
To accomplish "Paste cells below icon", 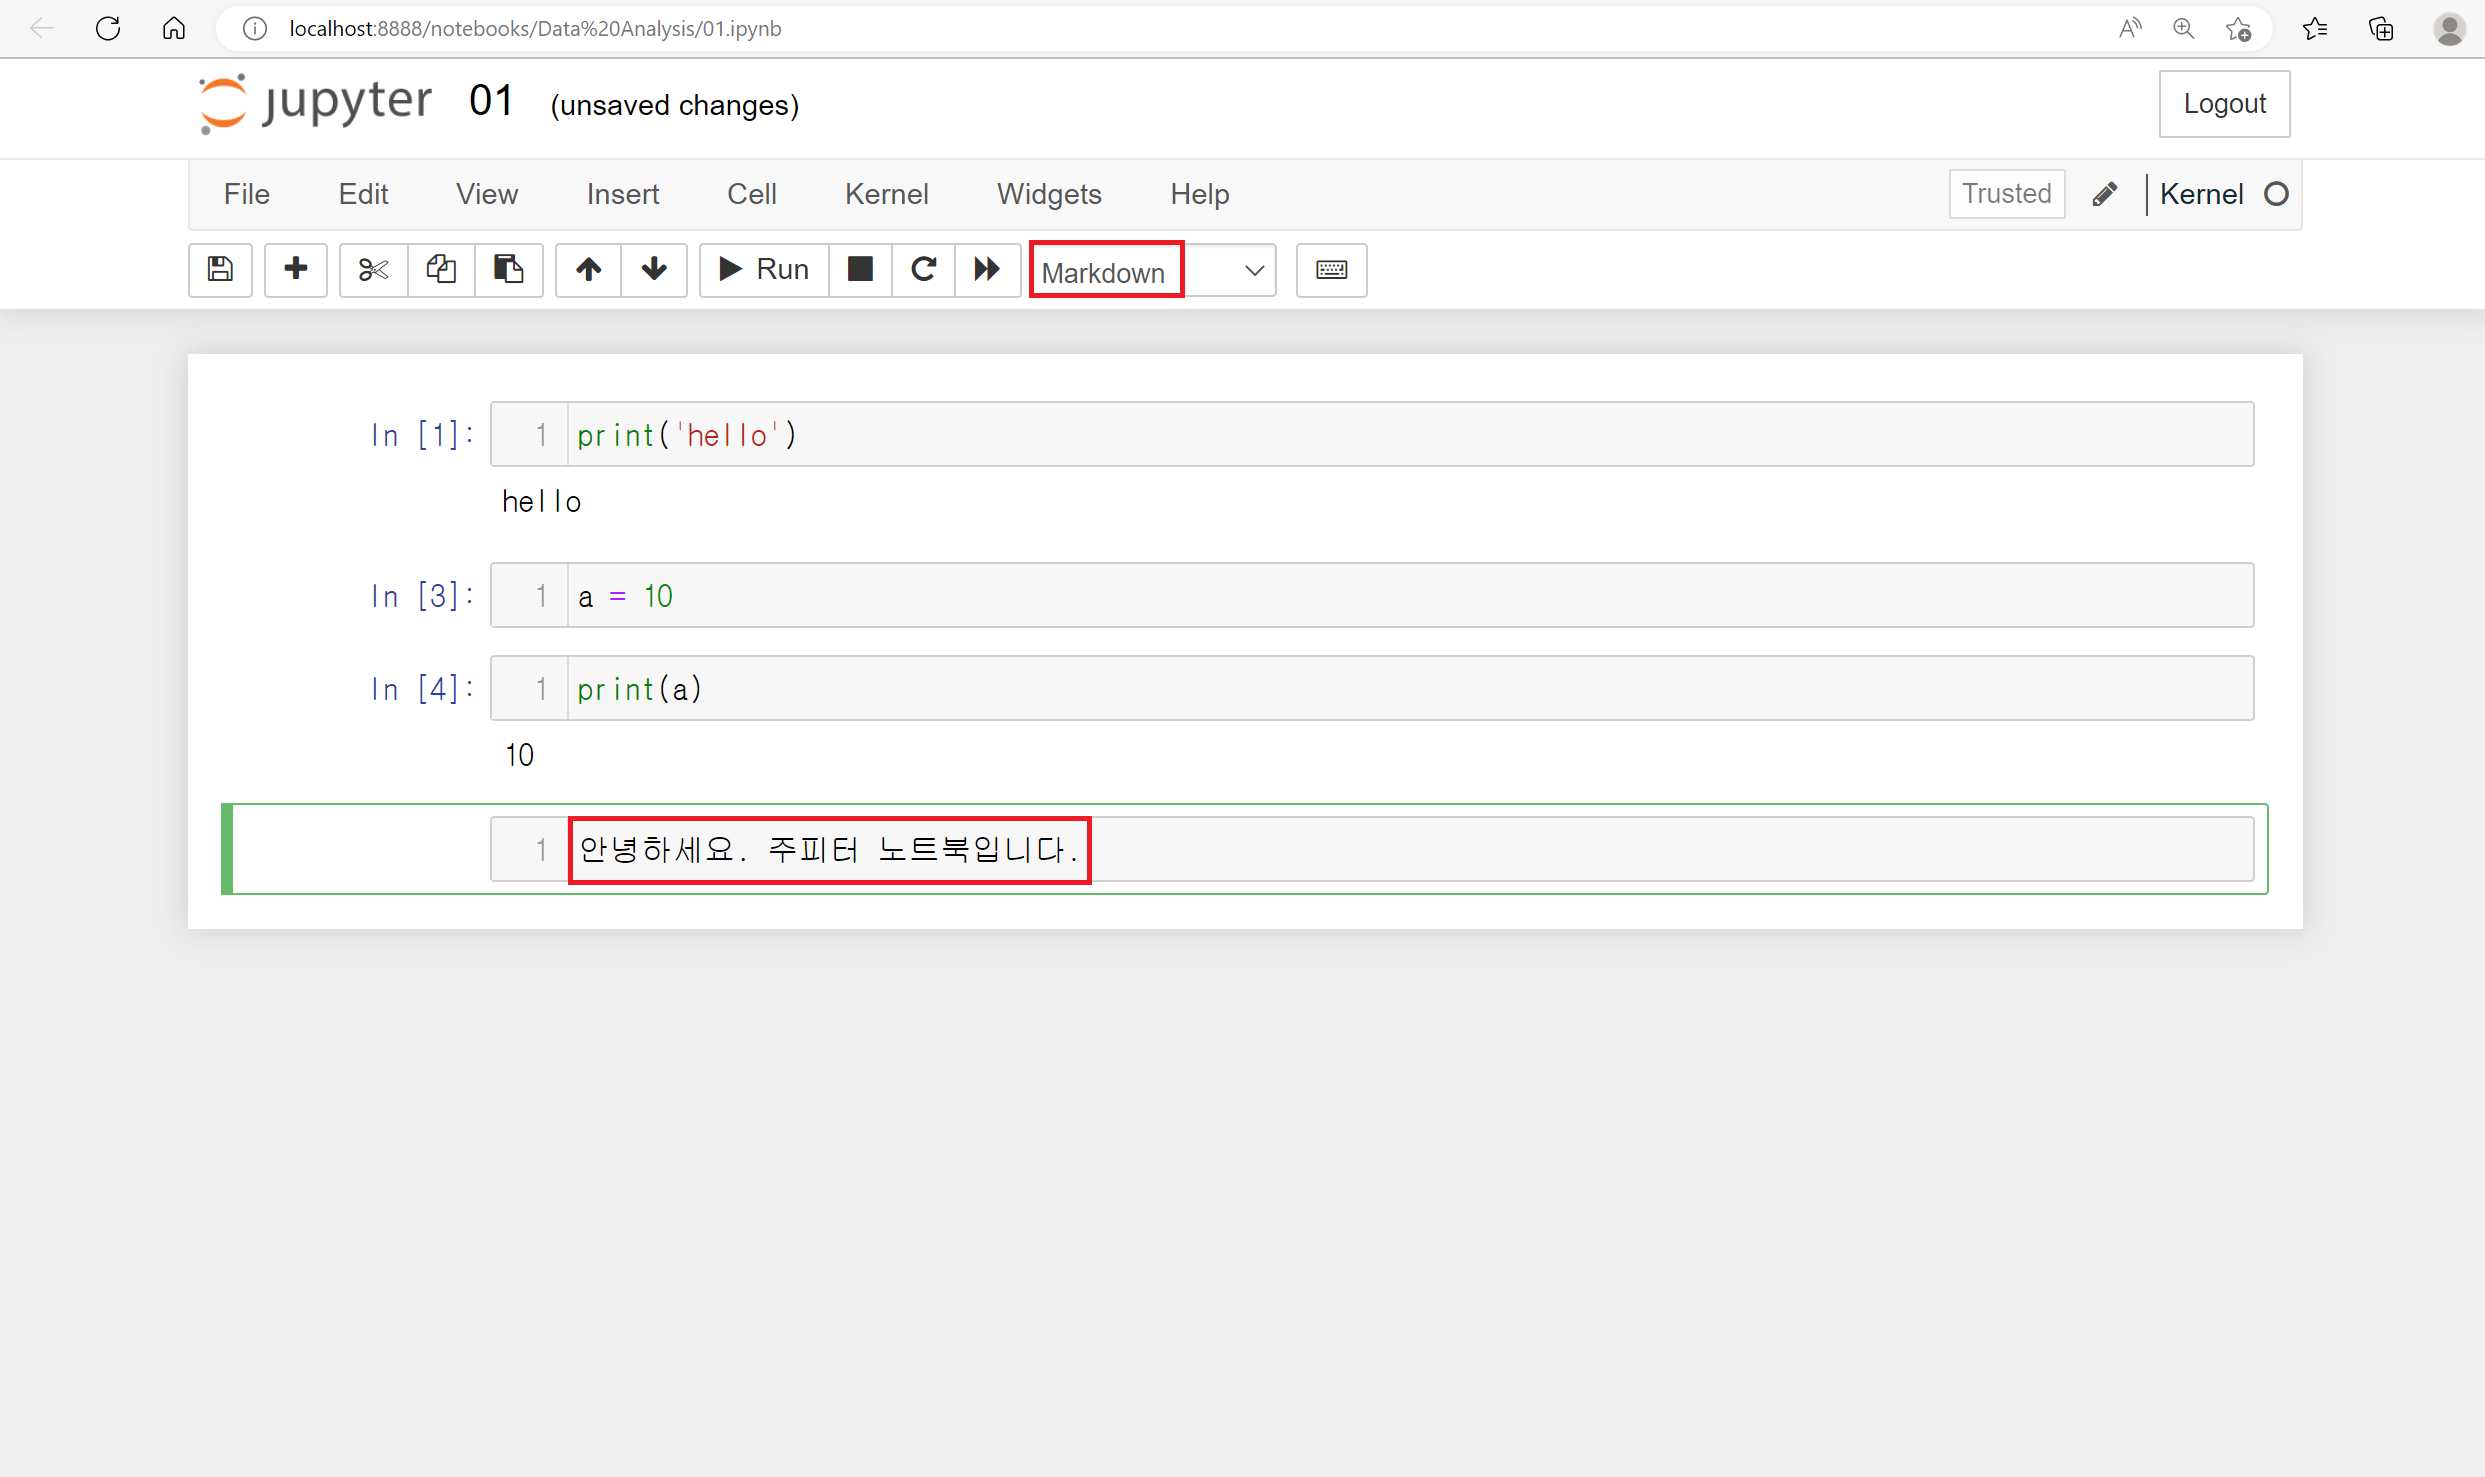I will [508, 269].
